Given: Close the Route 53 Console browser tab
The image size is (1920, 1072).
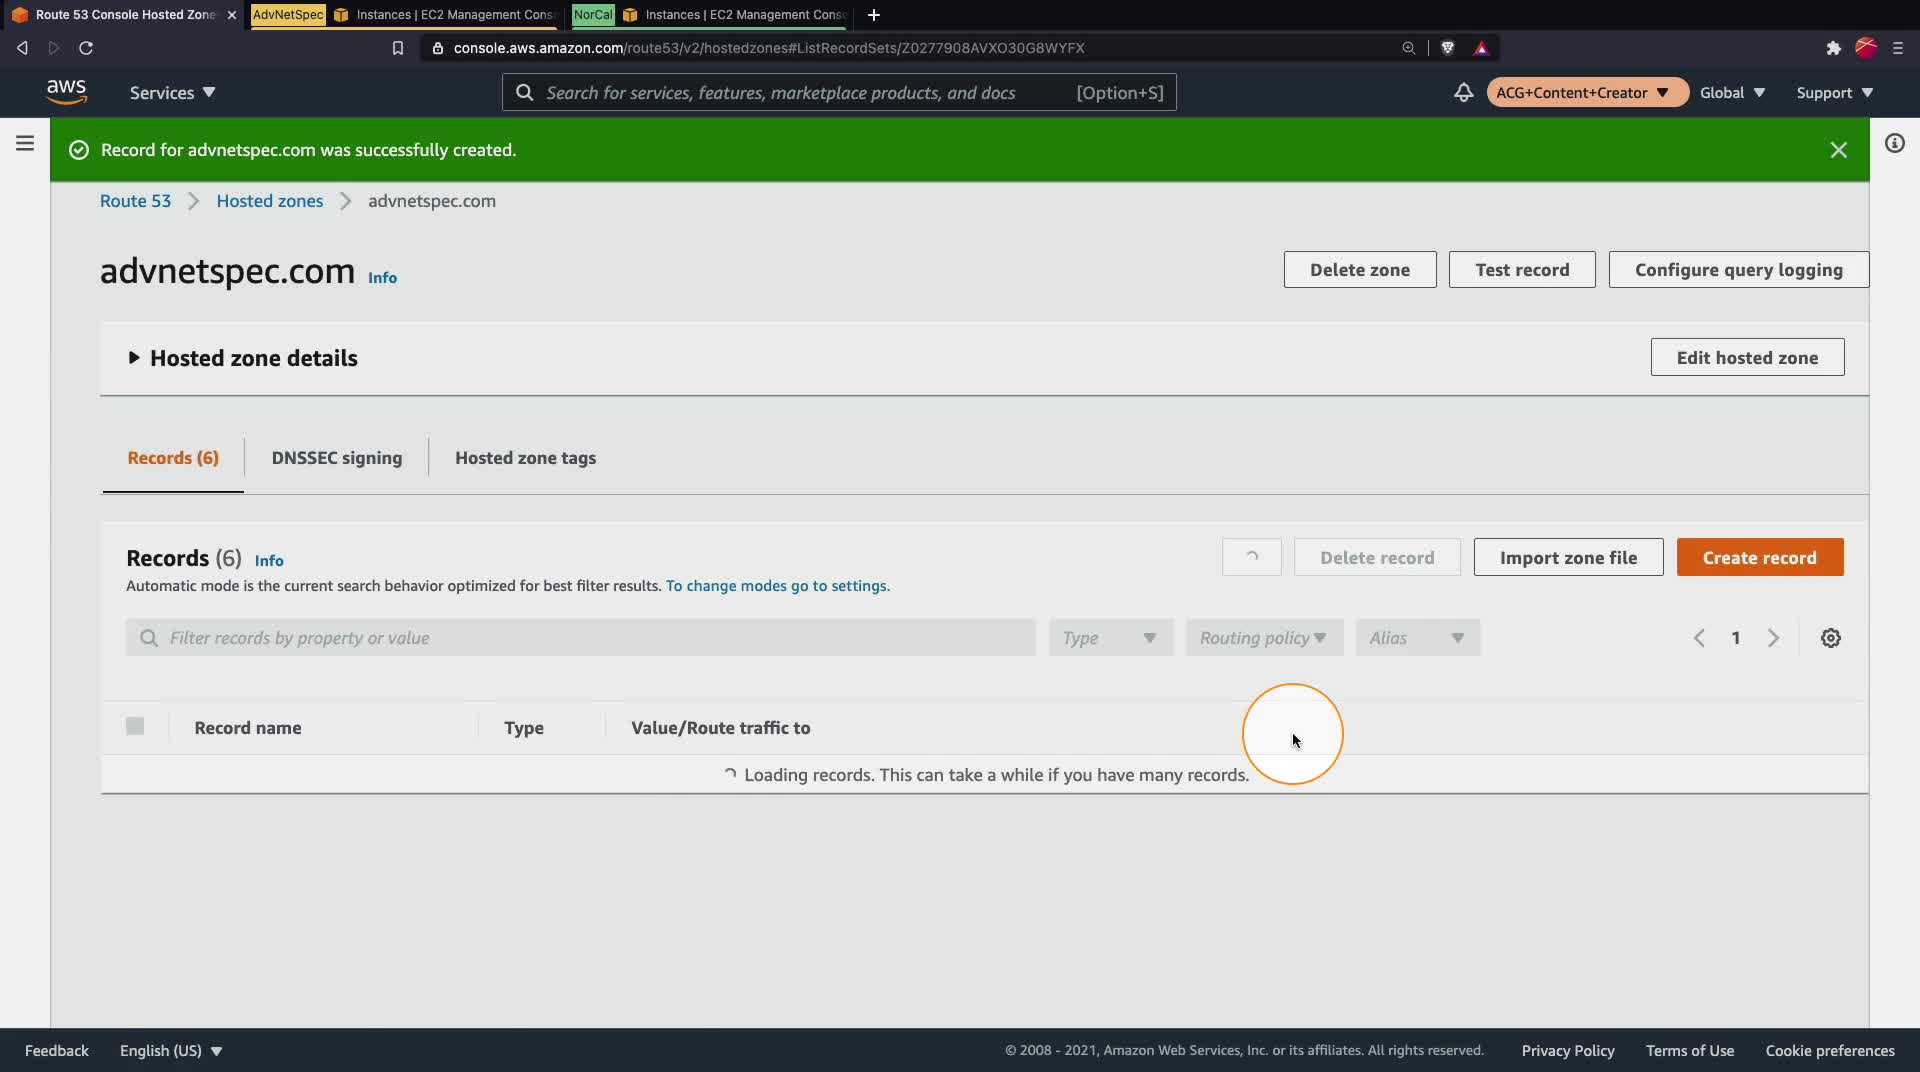Looking at the screenshot, I should point(232,15).
